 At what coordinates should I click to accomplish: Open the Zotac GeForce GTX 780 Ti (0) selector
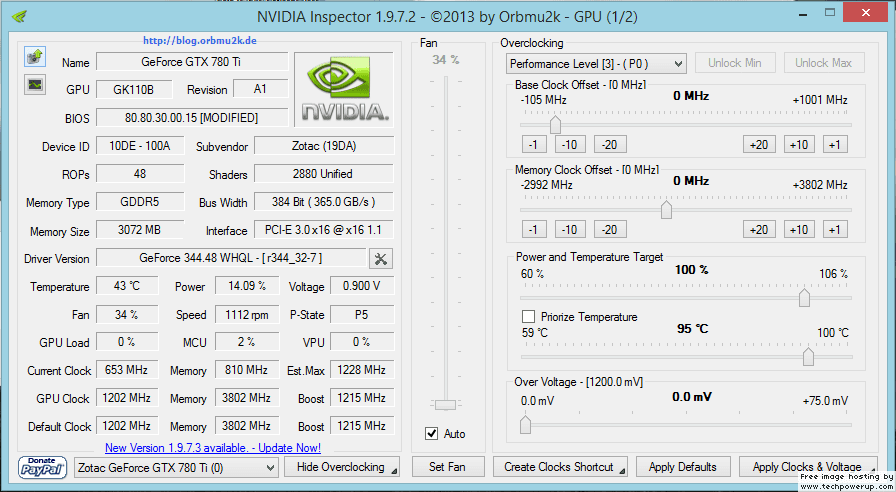(177, 467)
